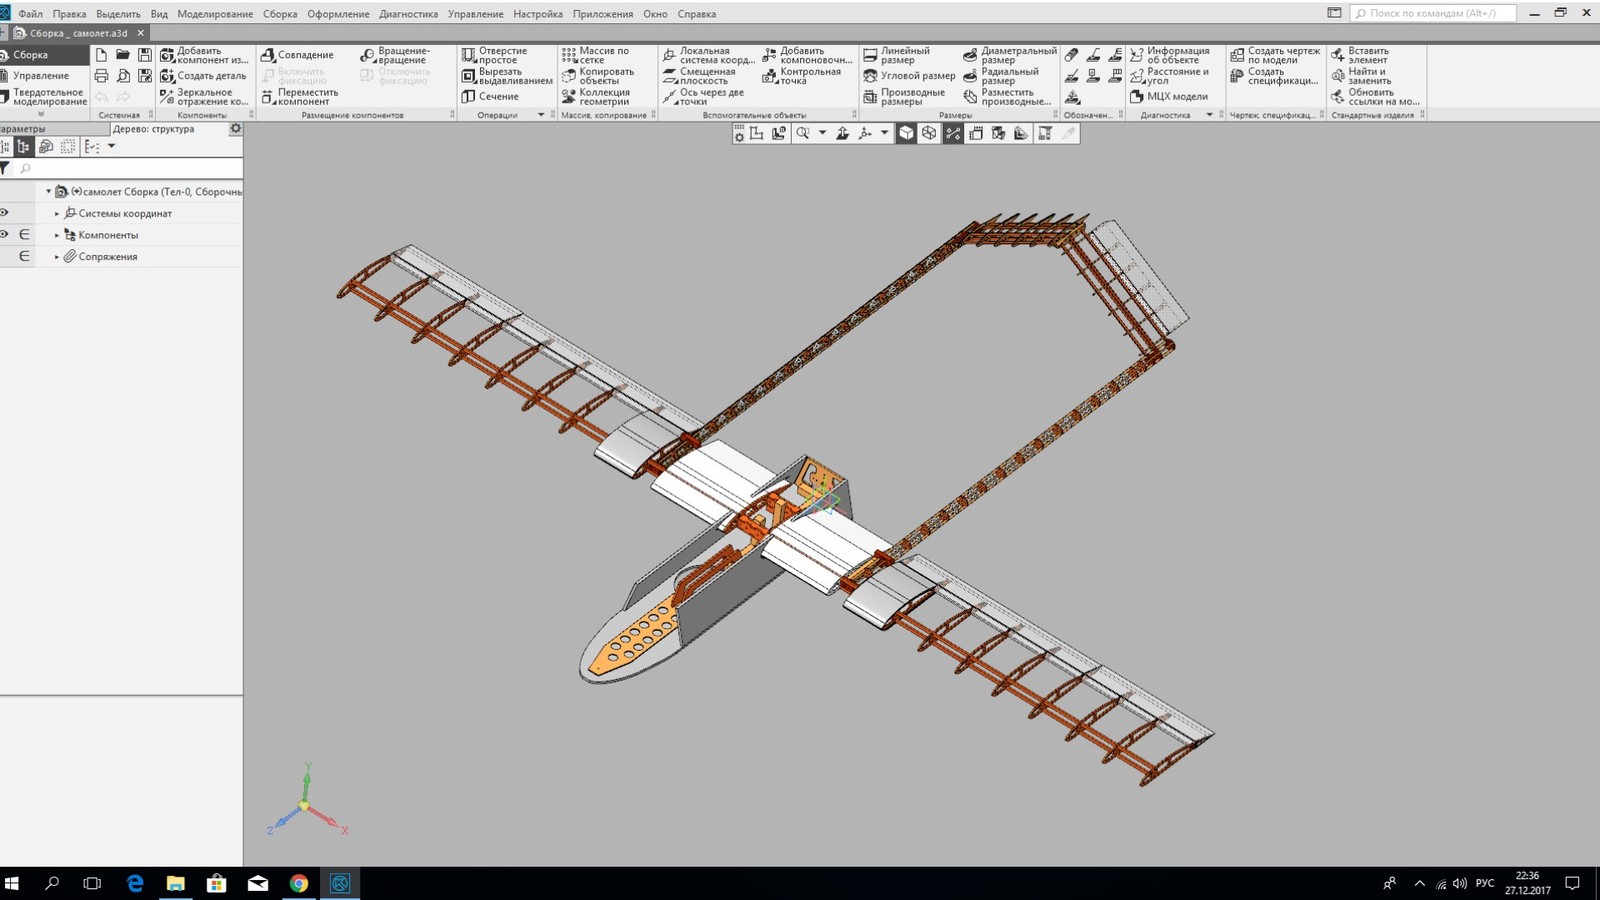Toggle the highlighted structure tree view button
Viewport: 1600px width, 900px height.
coord(24,147)
